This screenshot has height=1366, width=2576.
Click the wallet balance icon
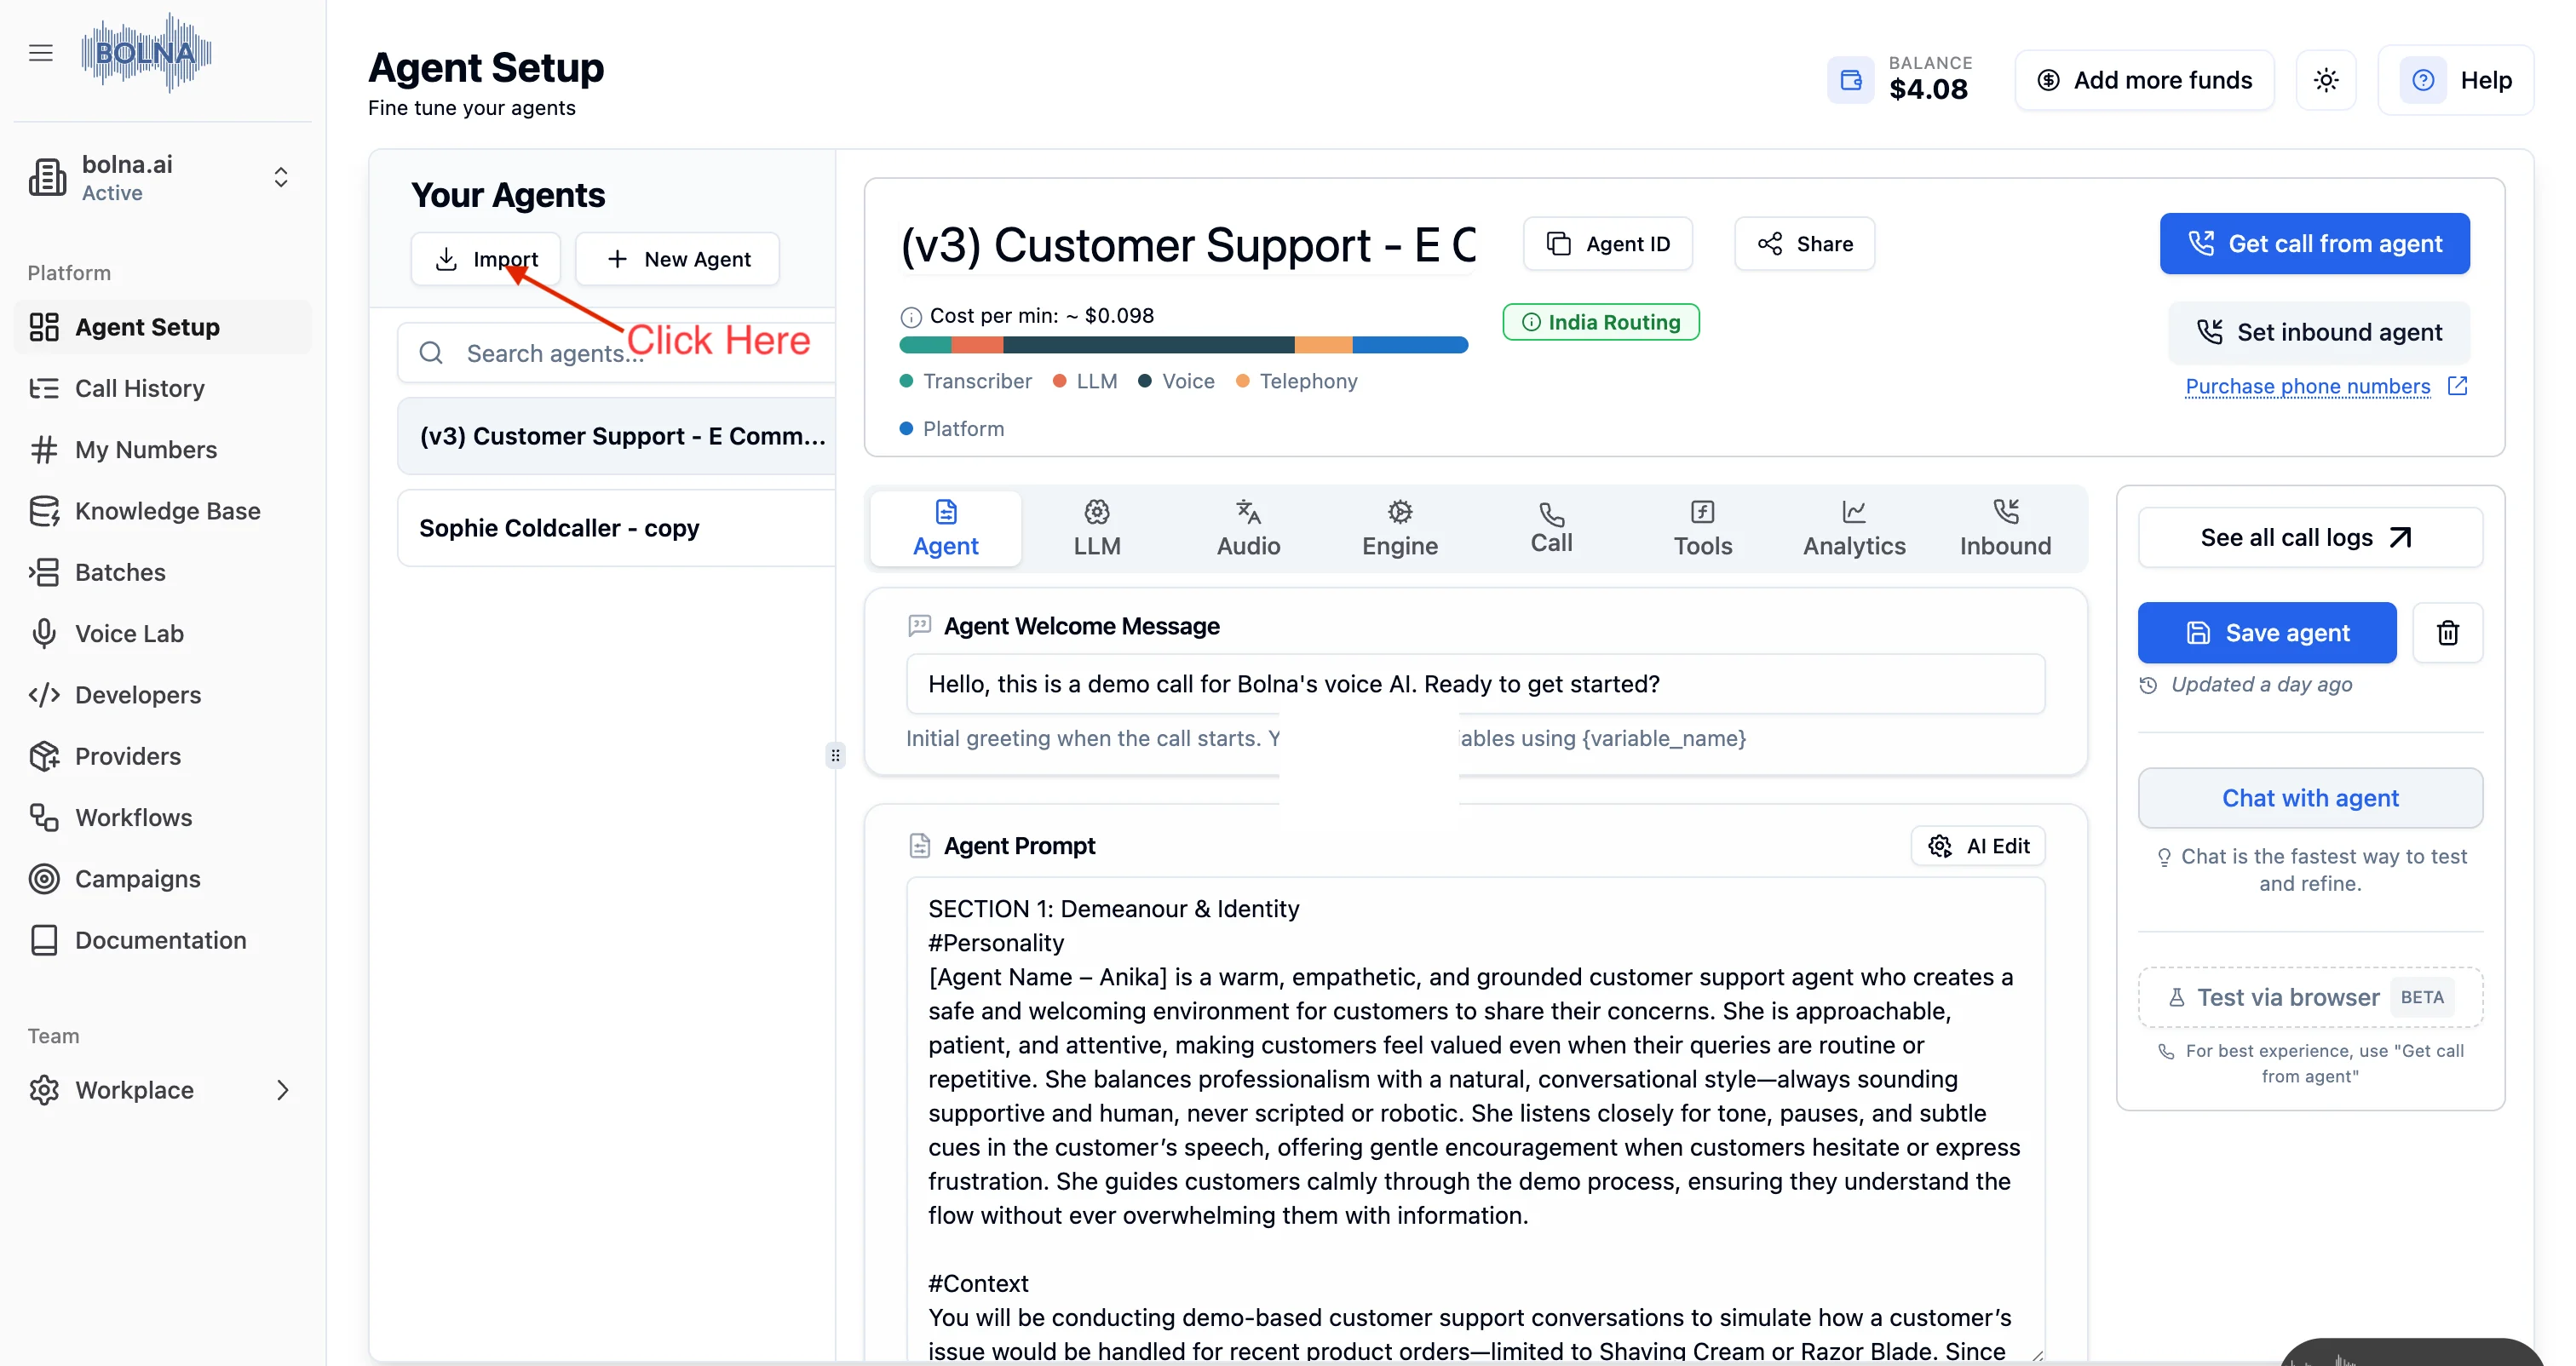coord(1850,80)
